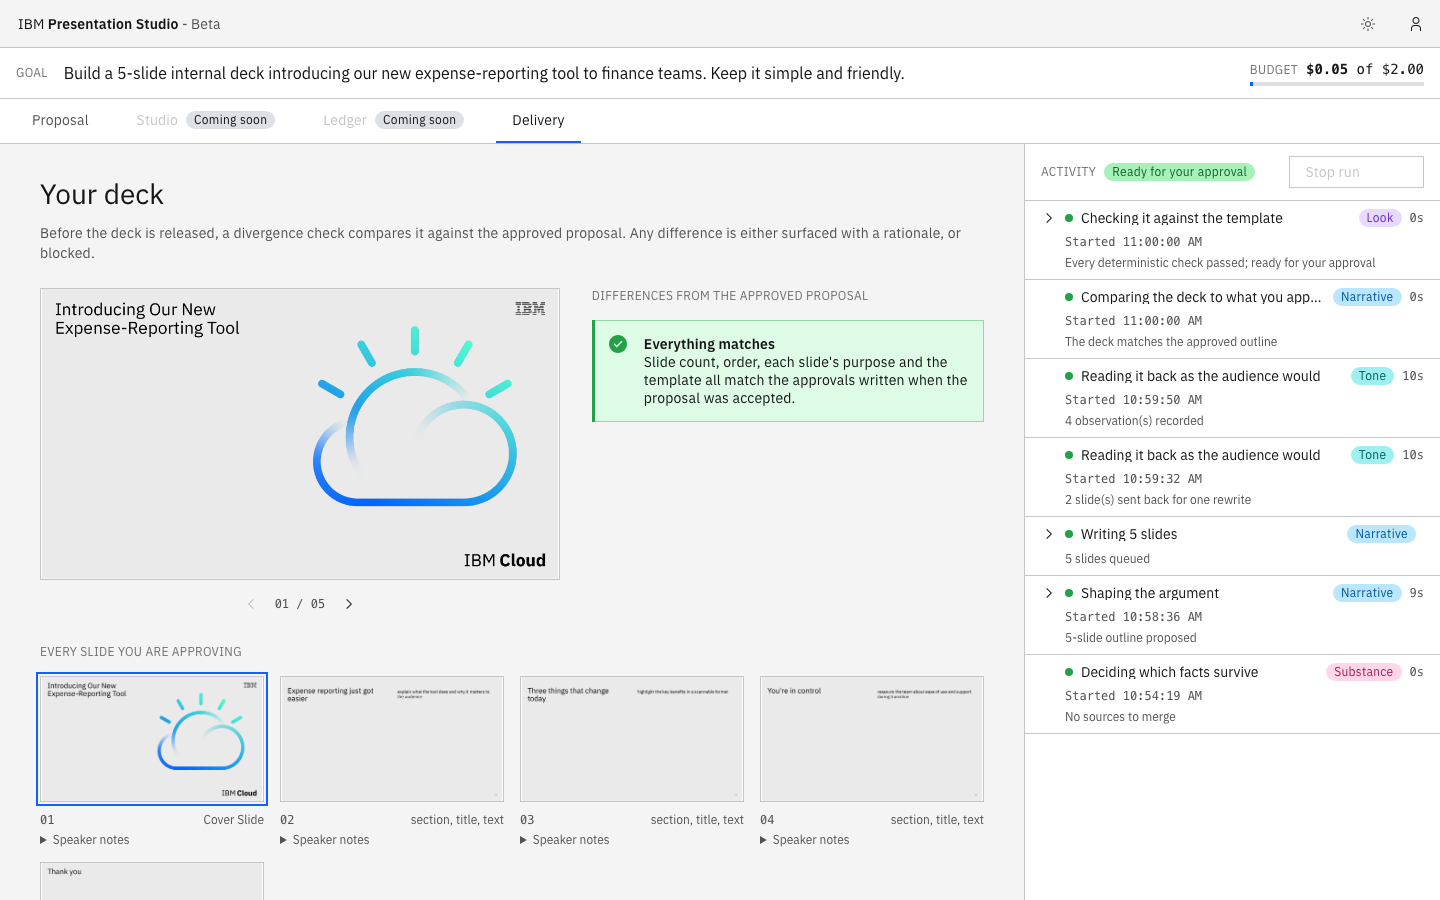The height and width of the screenshot is (900, 1440).
Task: Click 'Deciding which facts survive' activity title
Action: (1169, 672)
